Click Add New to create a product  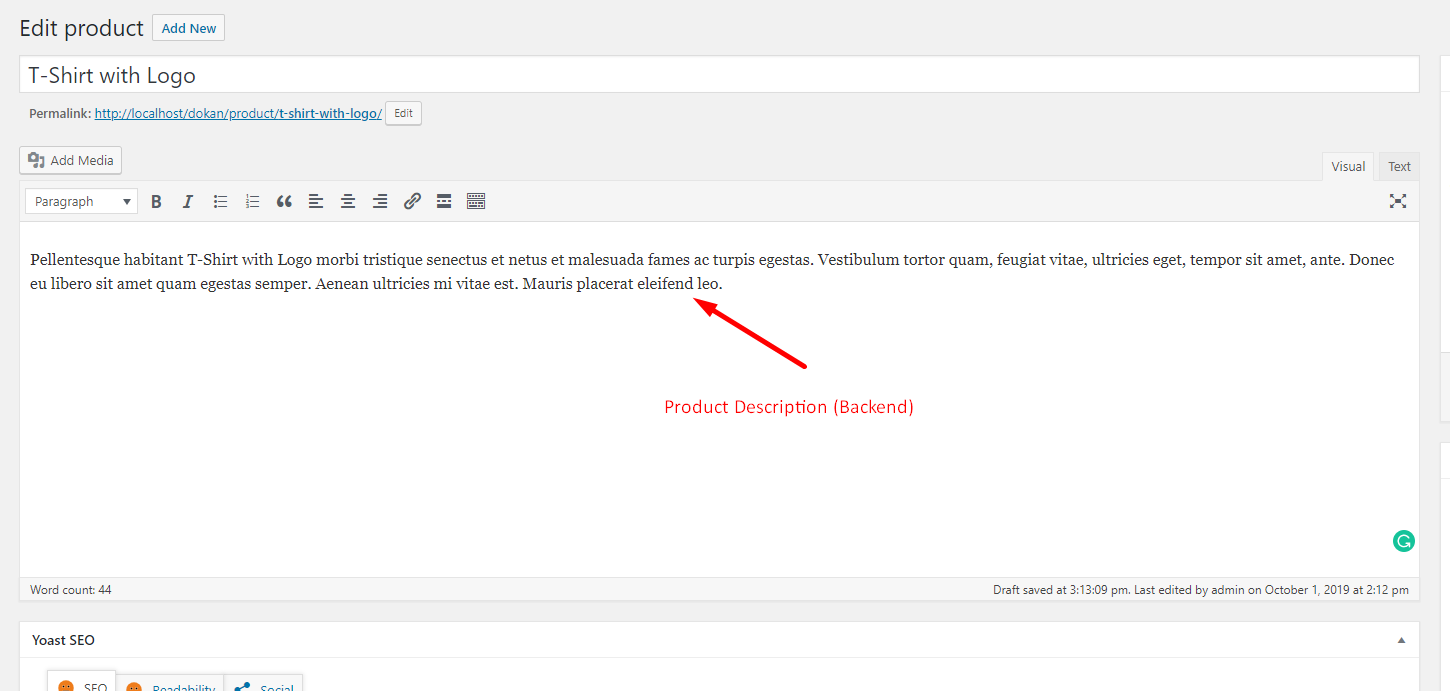(x=188, y=27)
